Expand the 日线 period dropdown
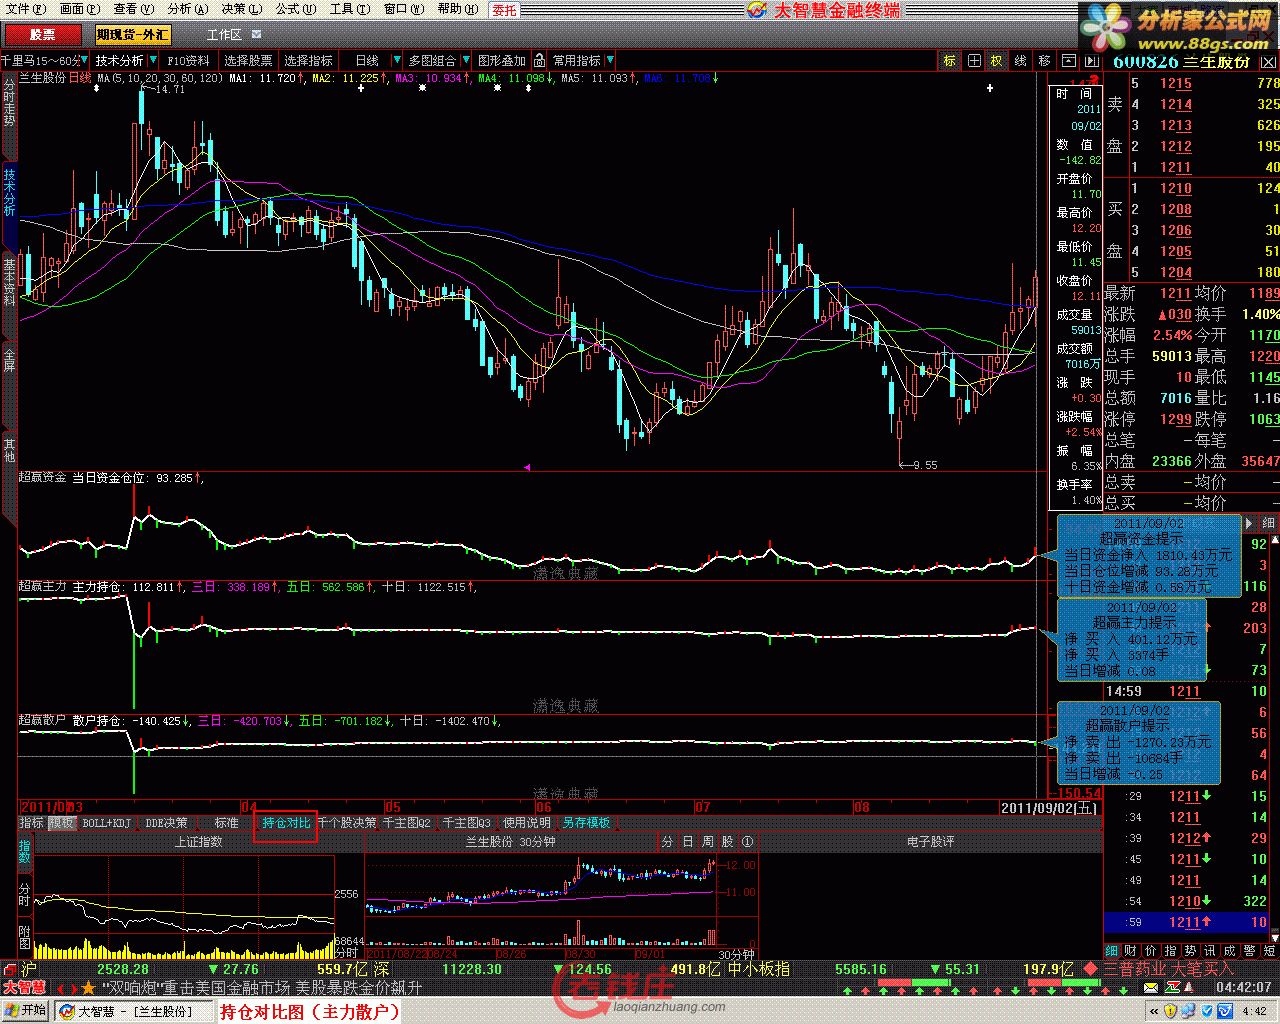The height and width of the screenshot is (1024, 1280). (x=397, y=61)
